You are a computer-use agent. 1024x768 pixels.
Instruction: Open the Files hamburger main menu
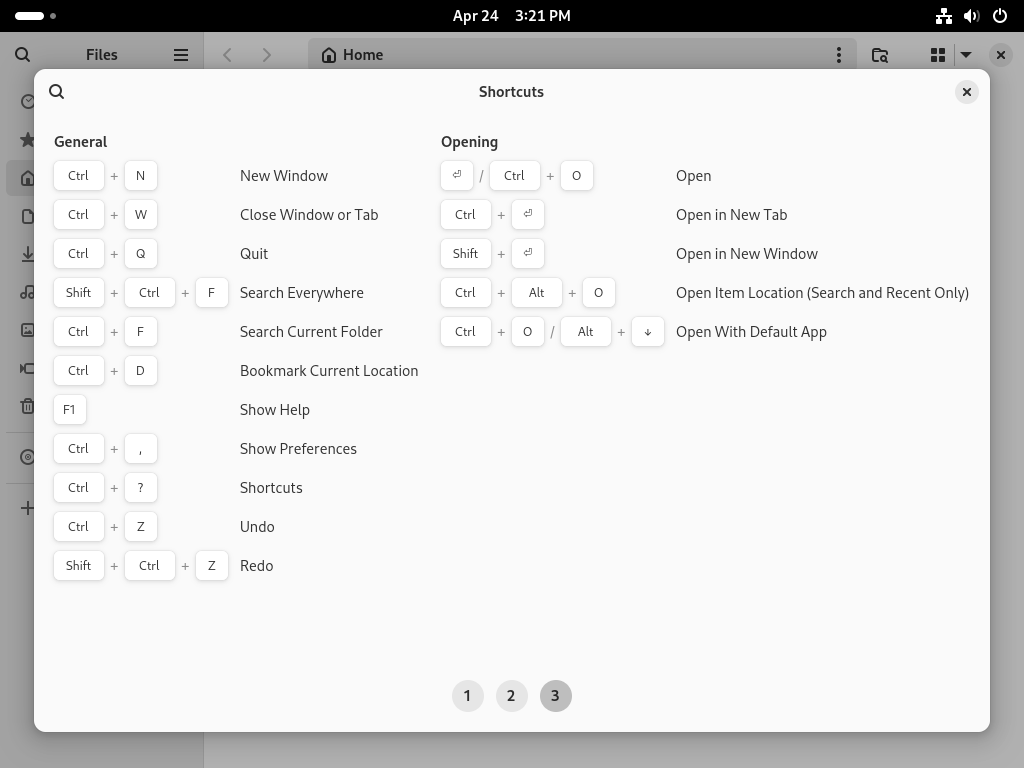(x=181, y=55)
